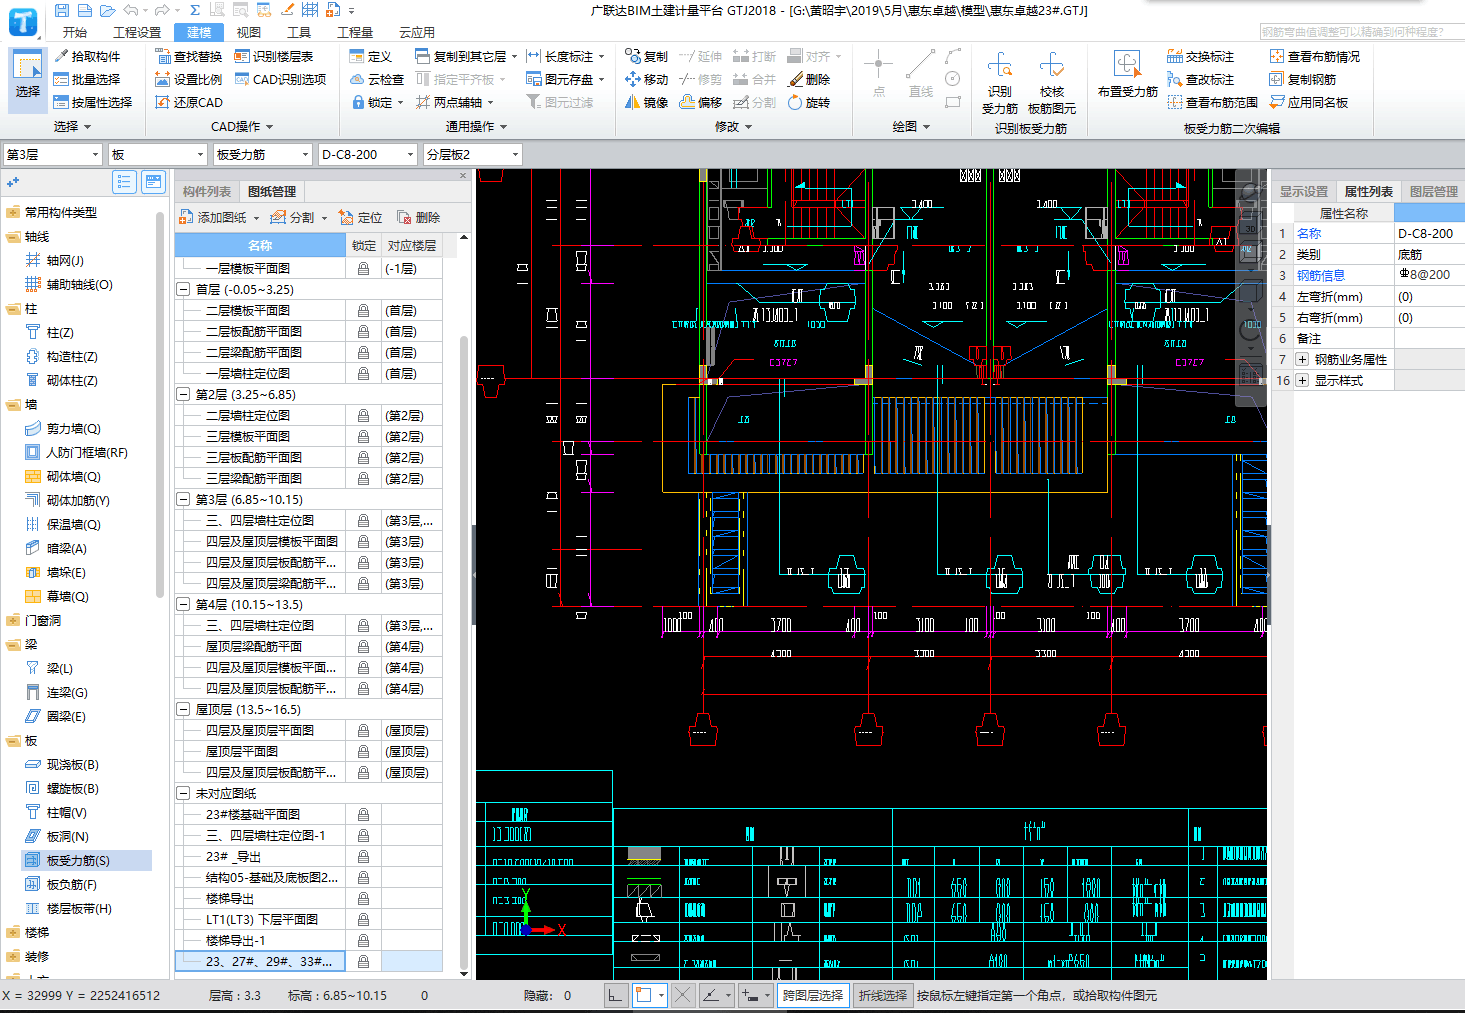The height and width of the screenshot is (1013, 1465).
Task: Click 定位 in drawing management toolbar
Action: (361, 217)
